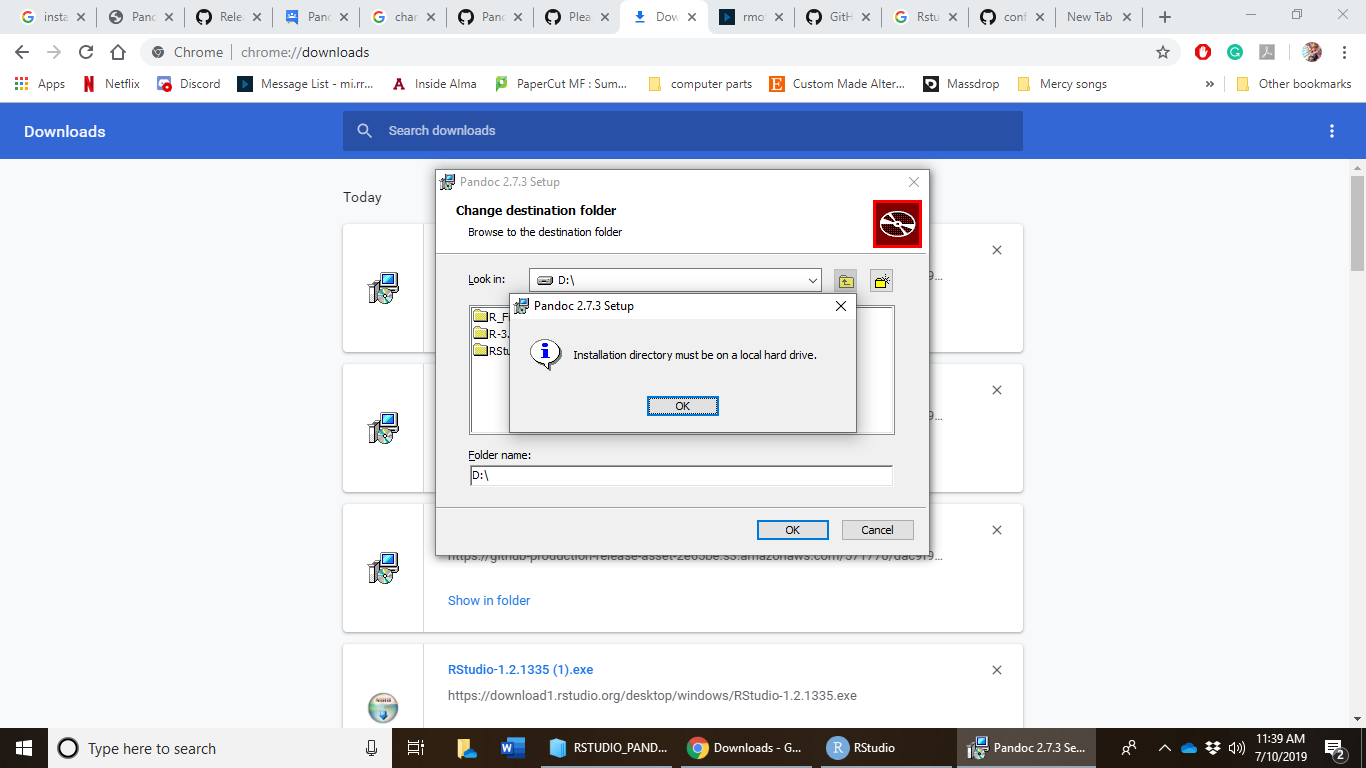The height and width of the screenshot is (768, 1366).
Task: Open the Mercy songs bookmark folder
Action: pos(1062,84)
